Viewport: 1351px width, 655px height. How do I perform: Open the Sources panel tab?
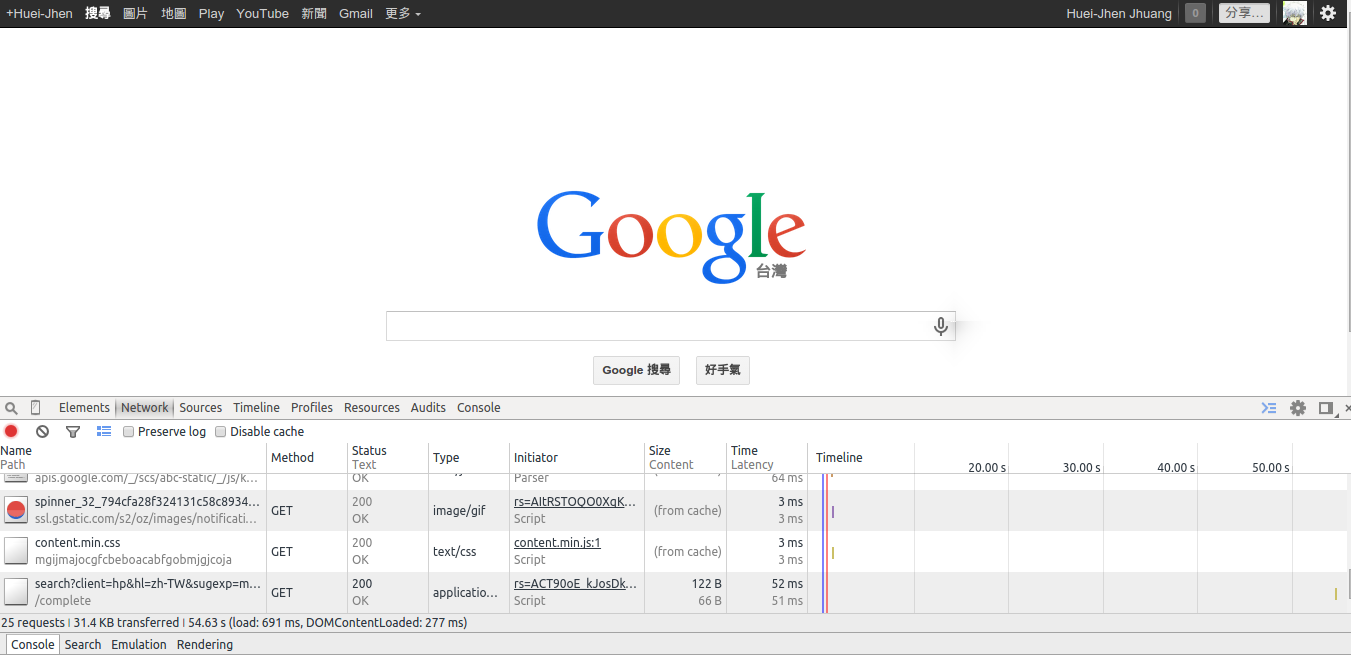201,408
